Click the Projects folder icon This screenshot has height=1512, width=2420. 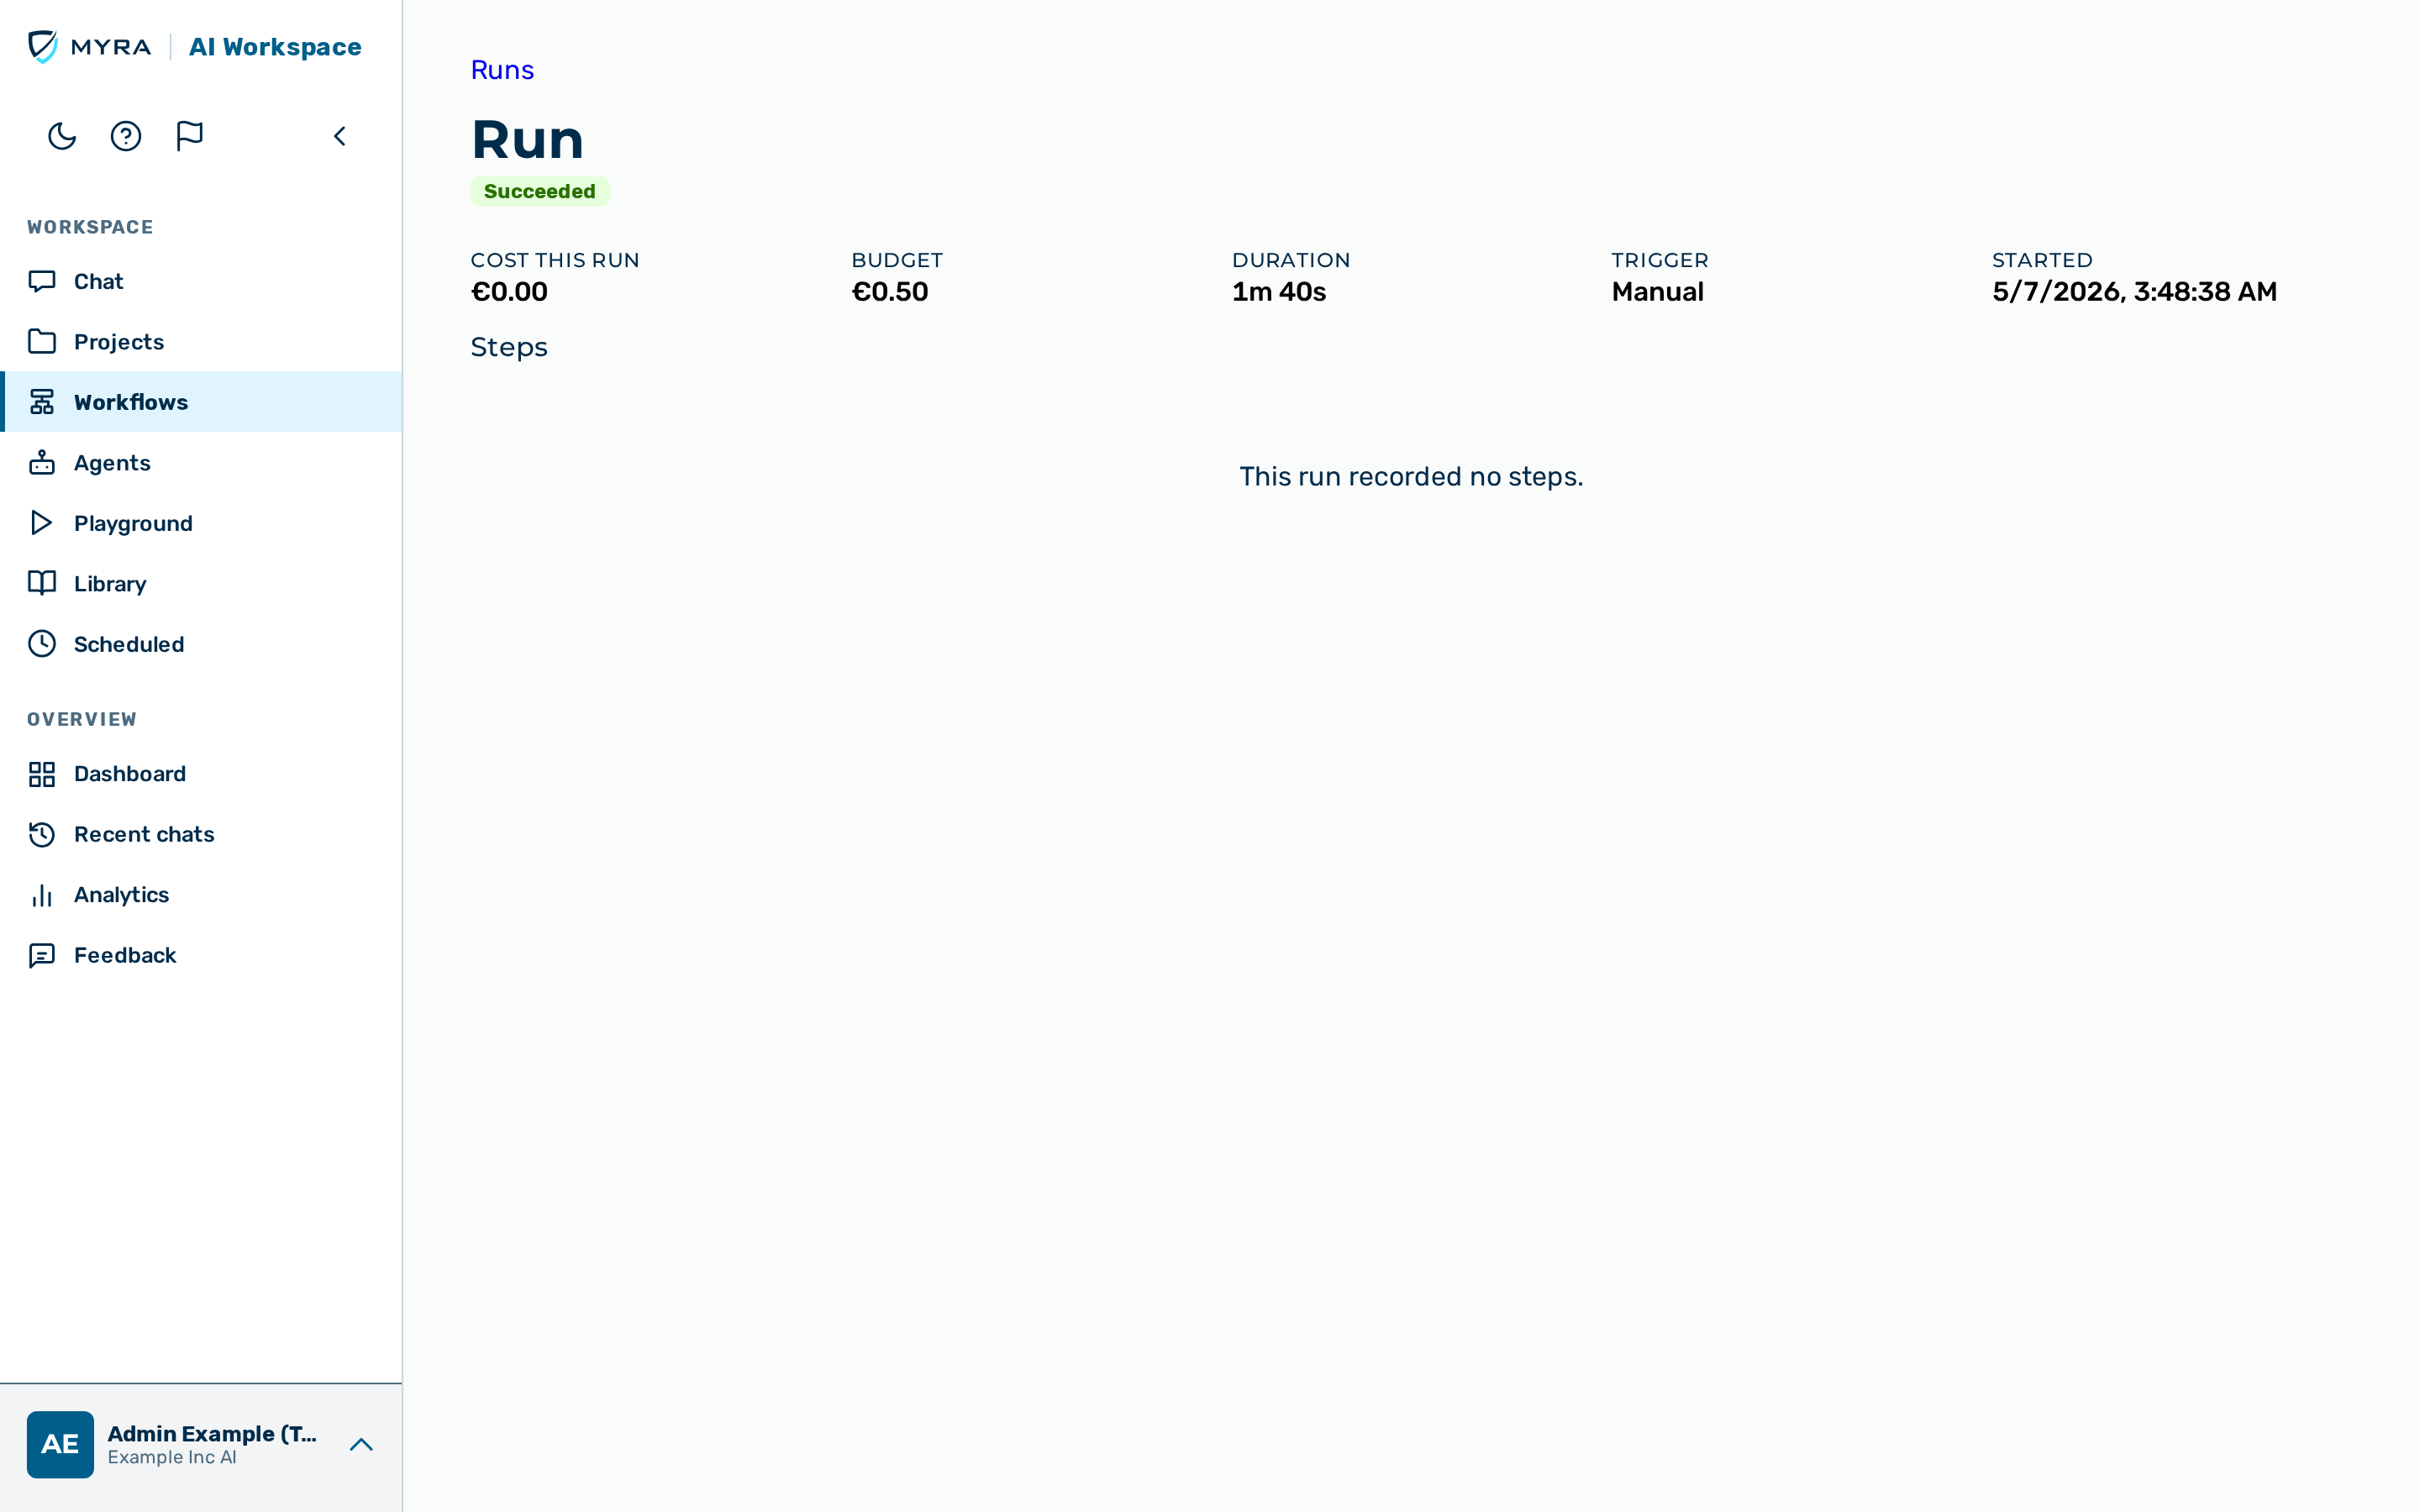click(x=42, y=341)
